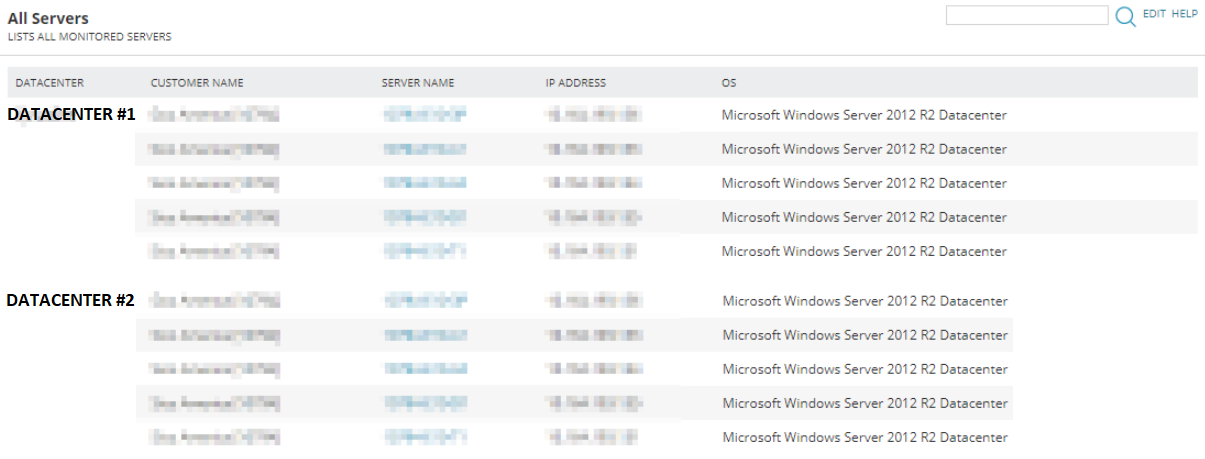Viewport: 1205px width, 459px height.
Task: Click the OS value in DATACENTER #2 row
Action: point(865,301)
